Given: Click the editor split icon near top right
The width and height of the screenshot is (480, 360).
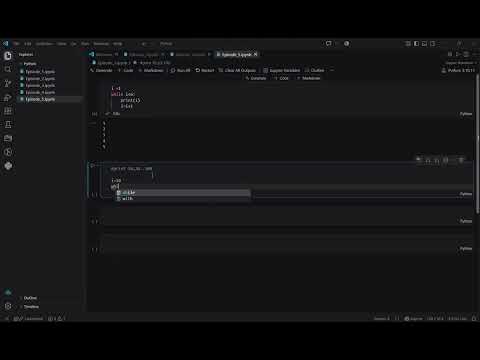Looking at the screenshot, I should (466, 54).
